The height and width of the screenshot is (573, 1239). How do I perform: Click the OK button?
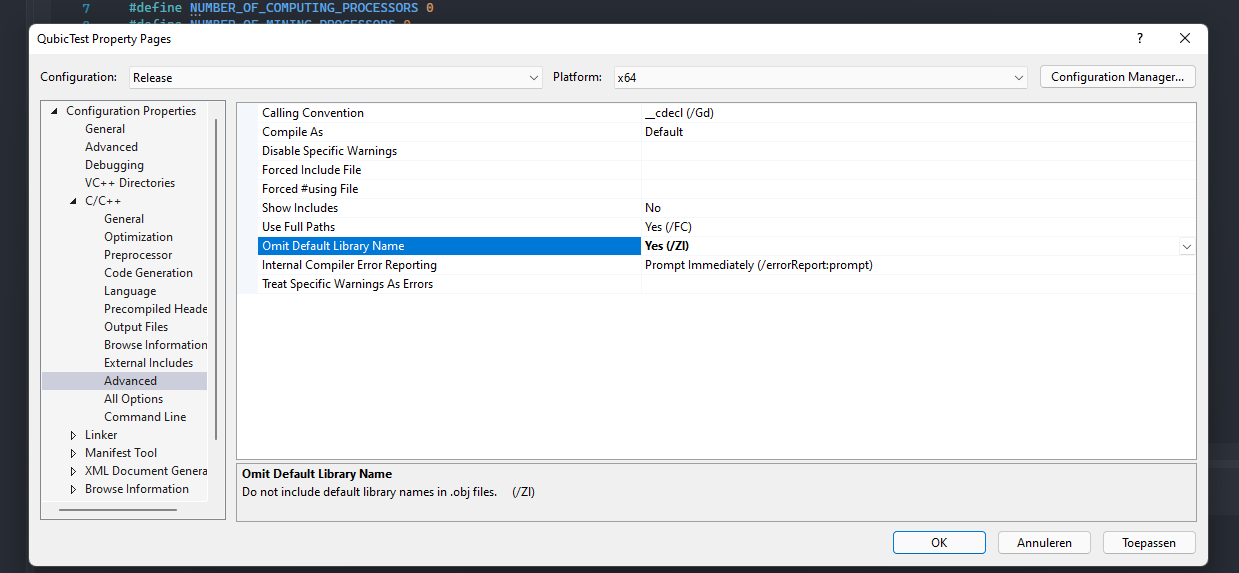click(x=939, y=543)
